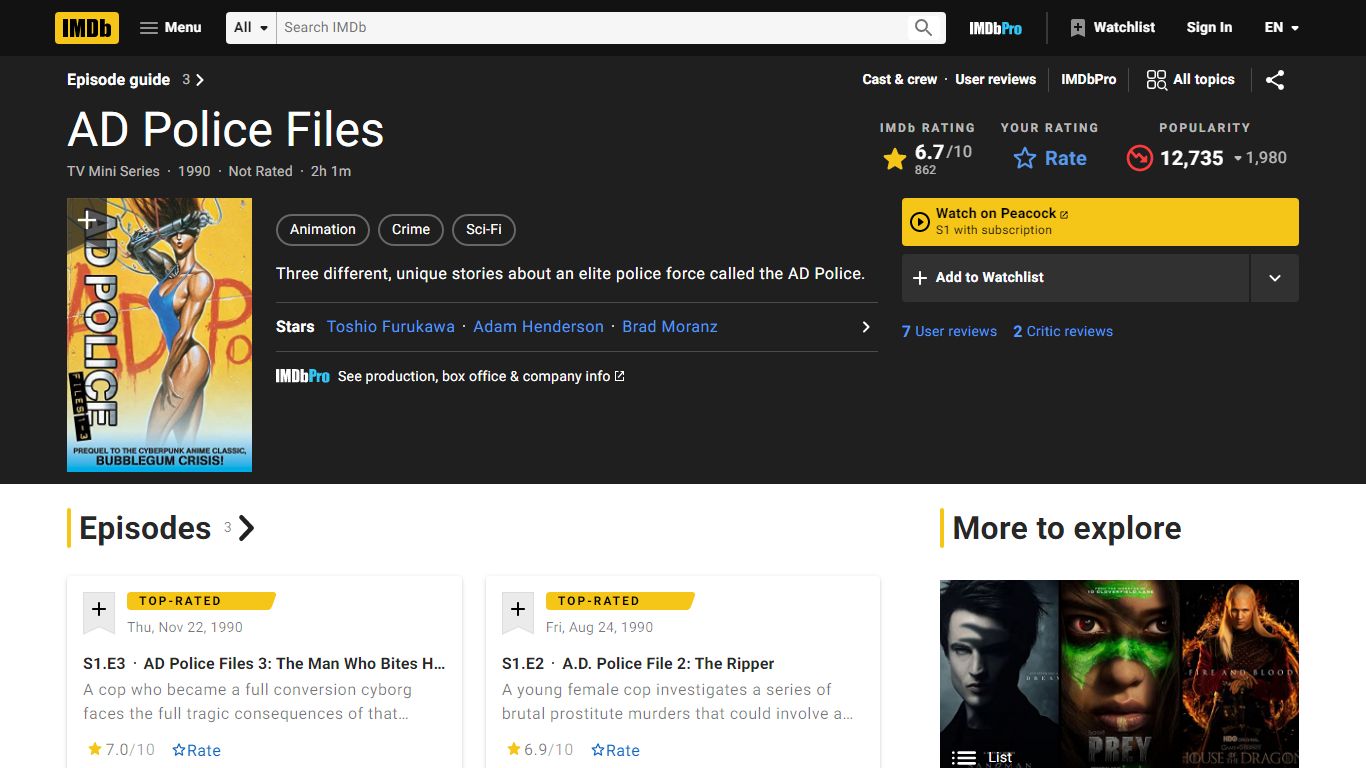The image size is (1366, 768).
Task: Open Adam Henderson's profile
Action: click(539, 327)
